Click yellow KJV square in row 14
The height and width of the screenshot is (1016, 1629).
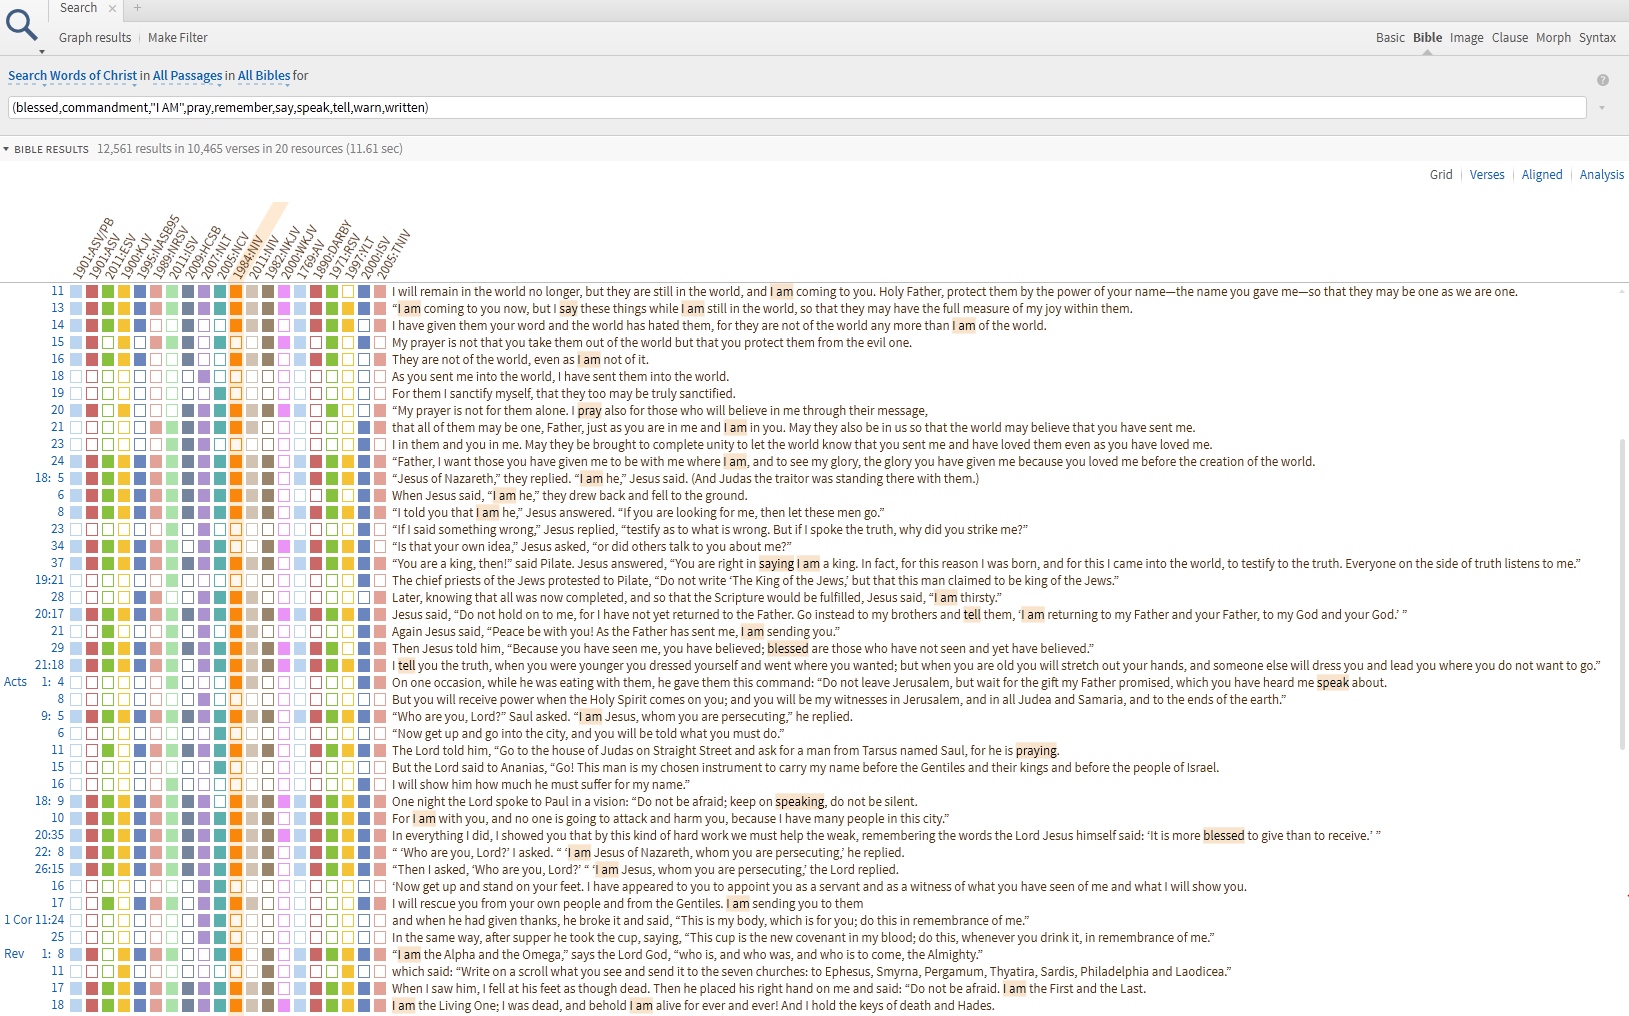(x=124, y=326)
